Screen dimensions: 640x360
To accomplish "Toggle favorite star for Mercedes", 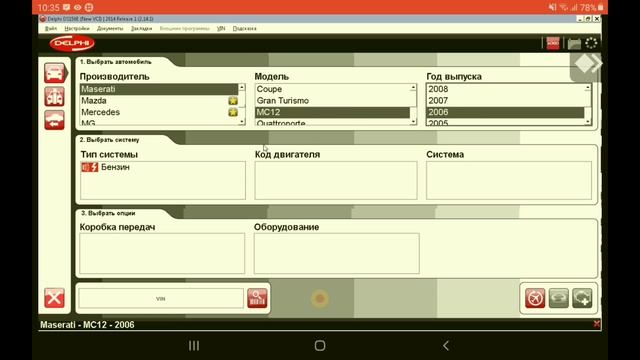I will point(233,112).
